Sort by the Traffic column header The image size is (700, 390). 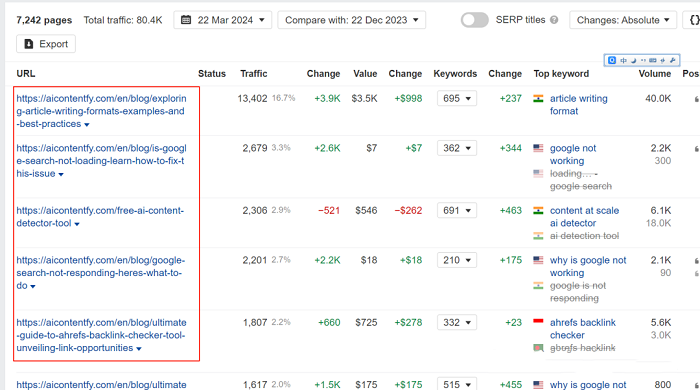(254, 74)
